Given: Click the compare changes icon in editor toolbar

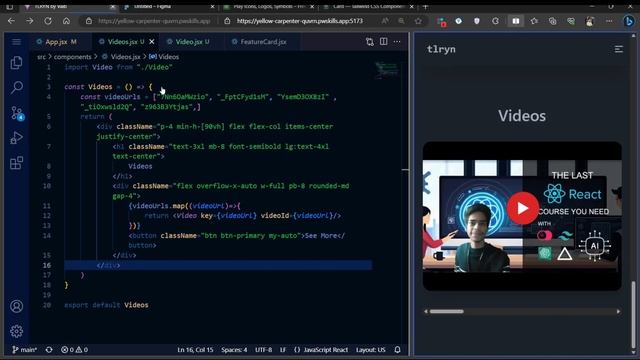Looking at the screenshot, I should (370, 42).
